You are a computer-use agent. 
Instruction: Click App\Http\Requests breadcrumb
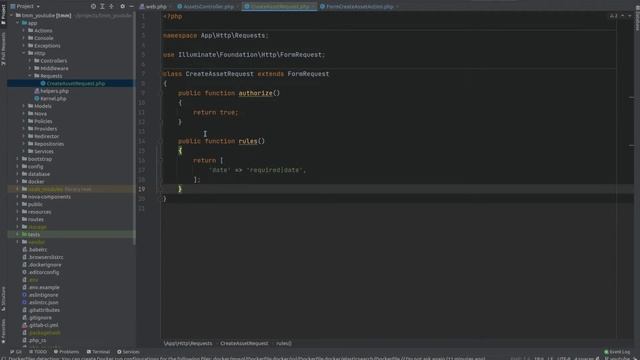[188, 343]
